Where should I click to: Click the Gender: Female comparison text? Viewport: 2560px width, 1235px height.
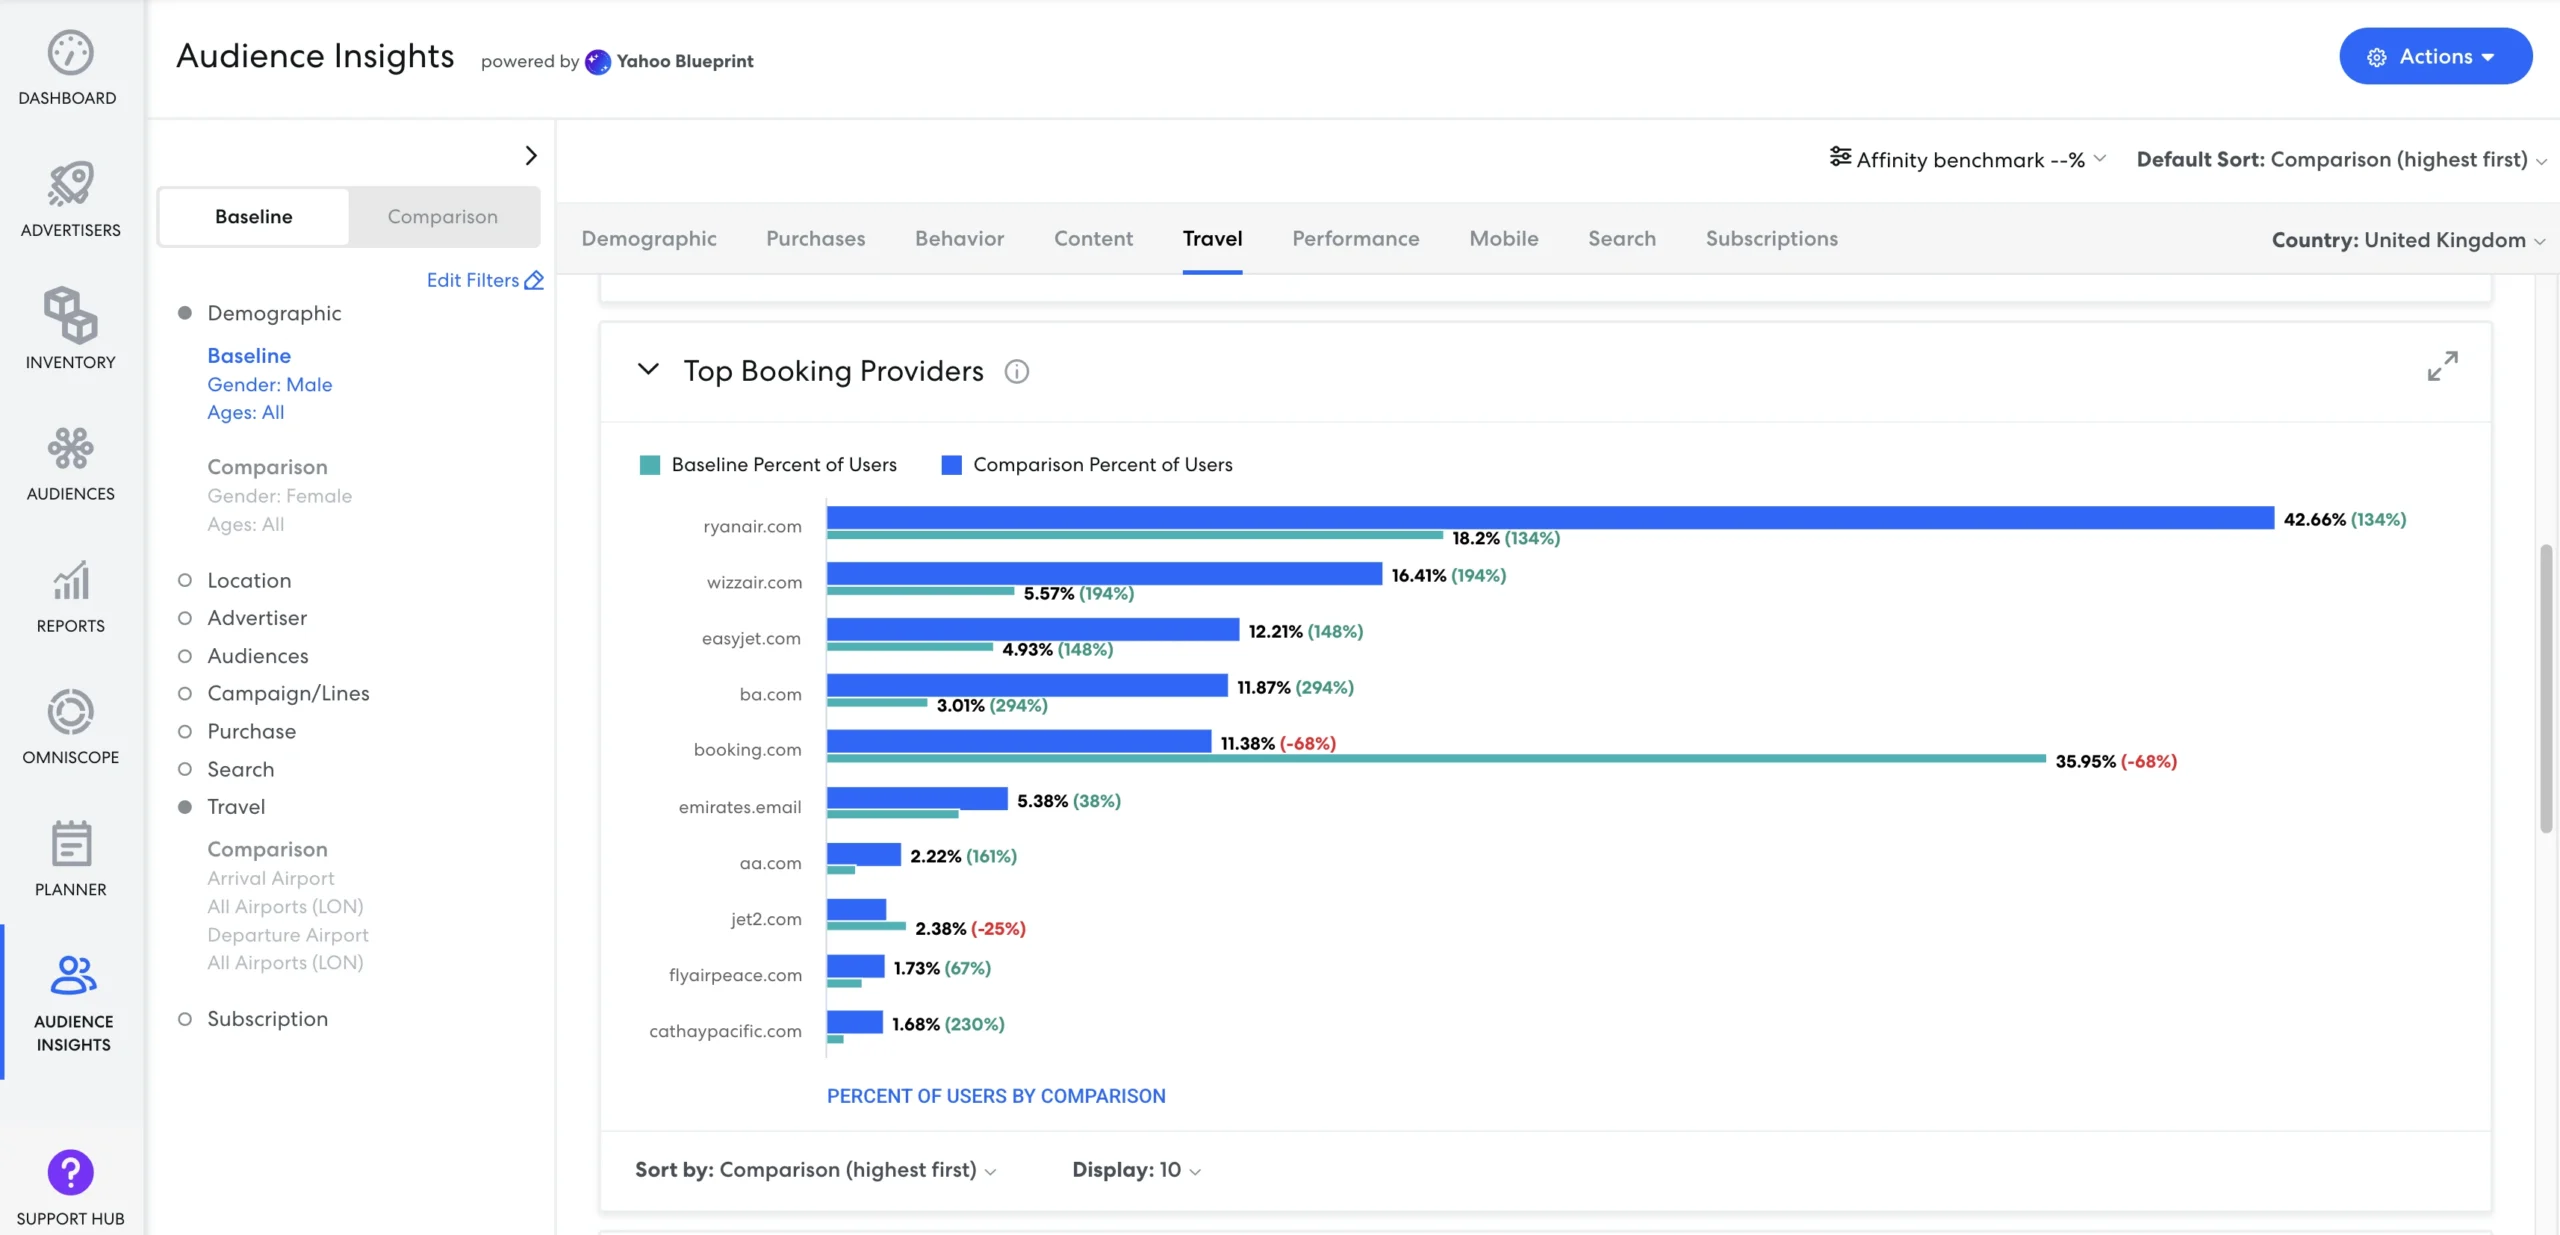pos(280,496)
